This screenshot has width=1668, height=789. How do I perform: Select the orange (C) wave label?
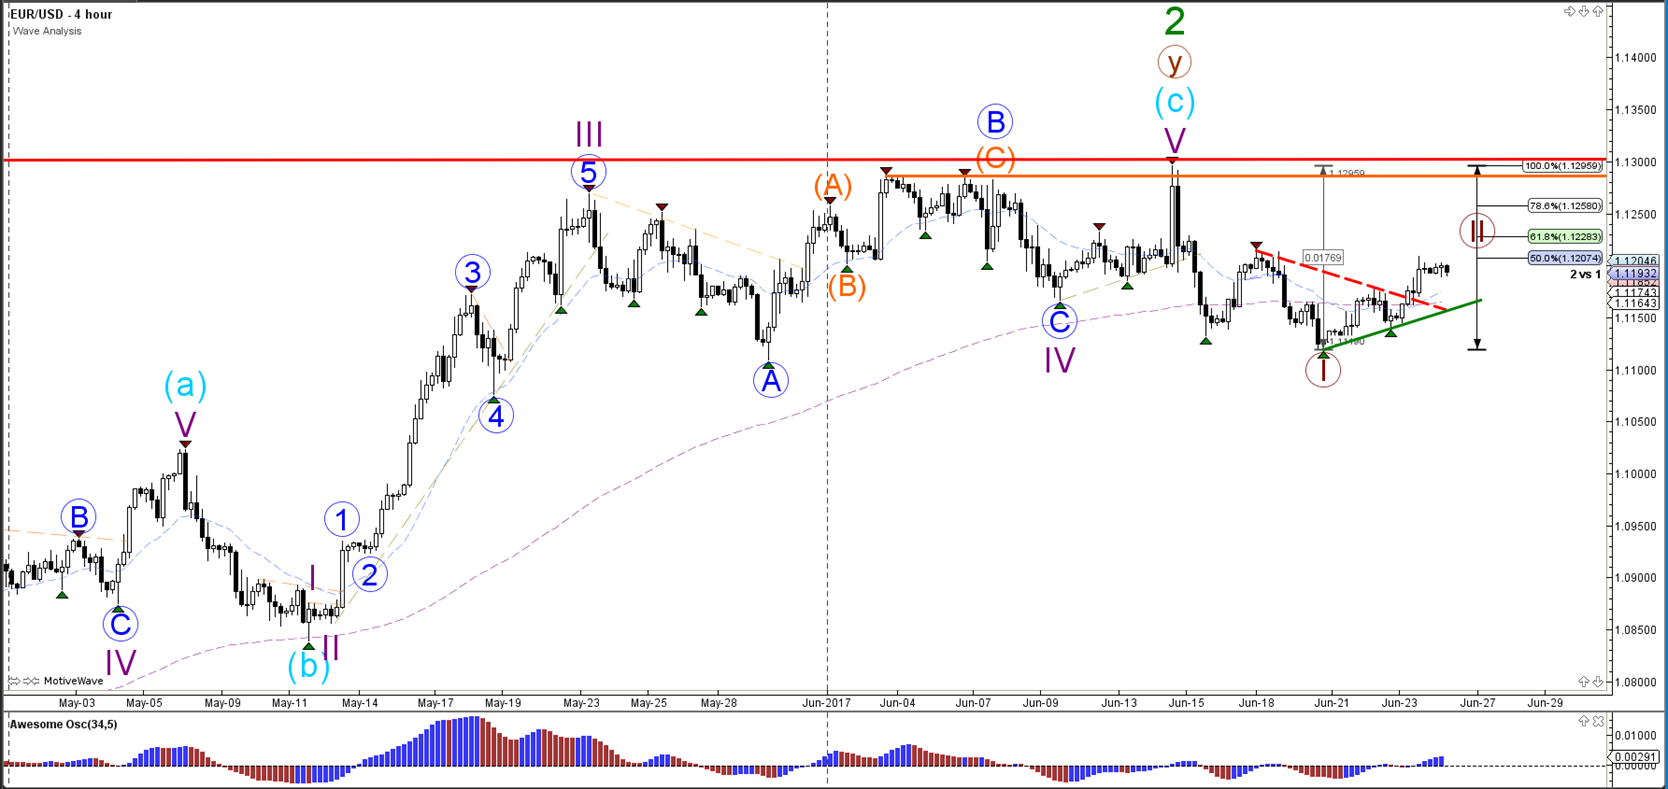(995, 158)
